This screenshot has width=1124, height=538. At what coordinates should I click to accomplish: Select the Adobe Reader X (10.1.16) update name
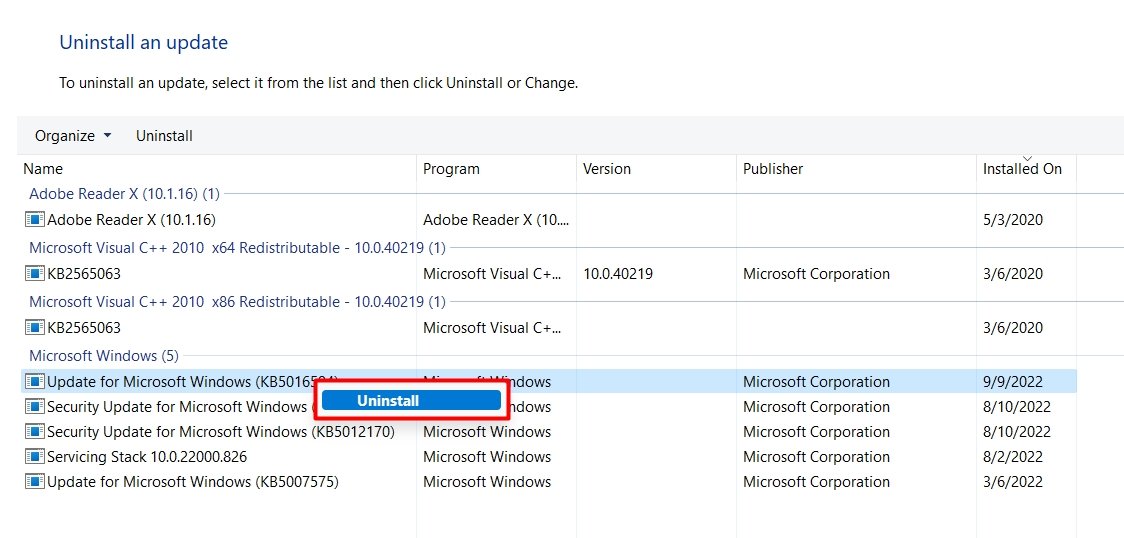[131, 219]
